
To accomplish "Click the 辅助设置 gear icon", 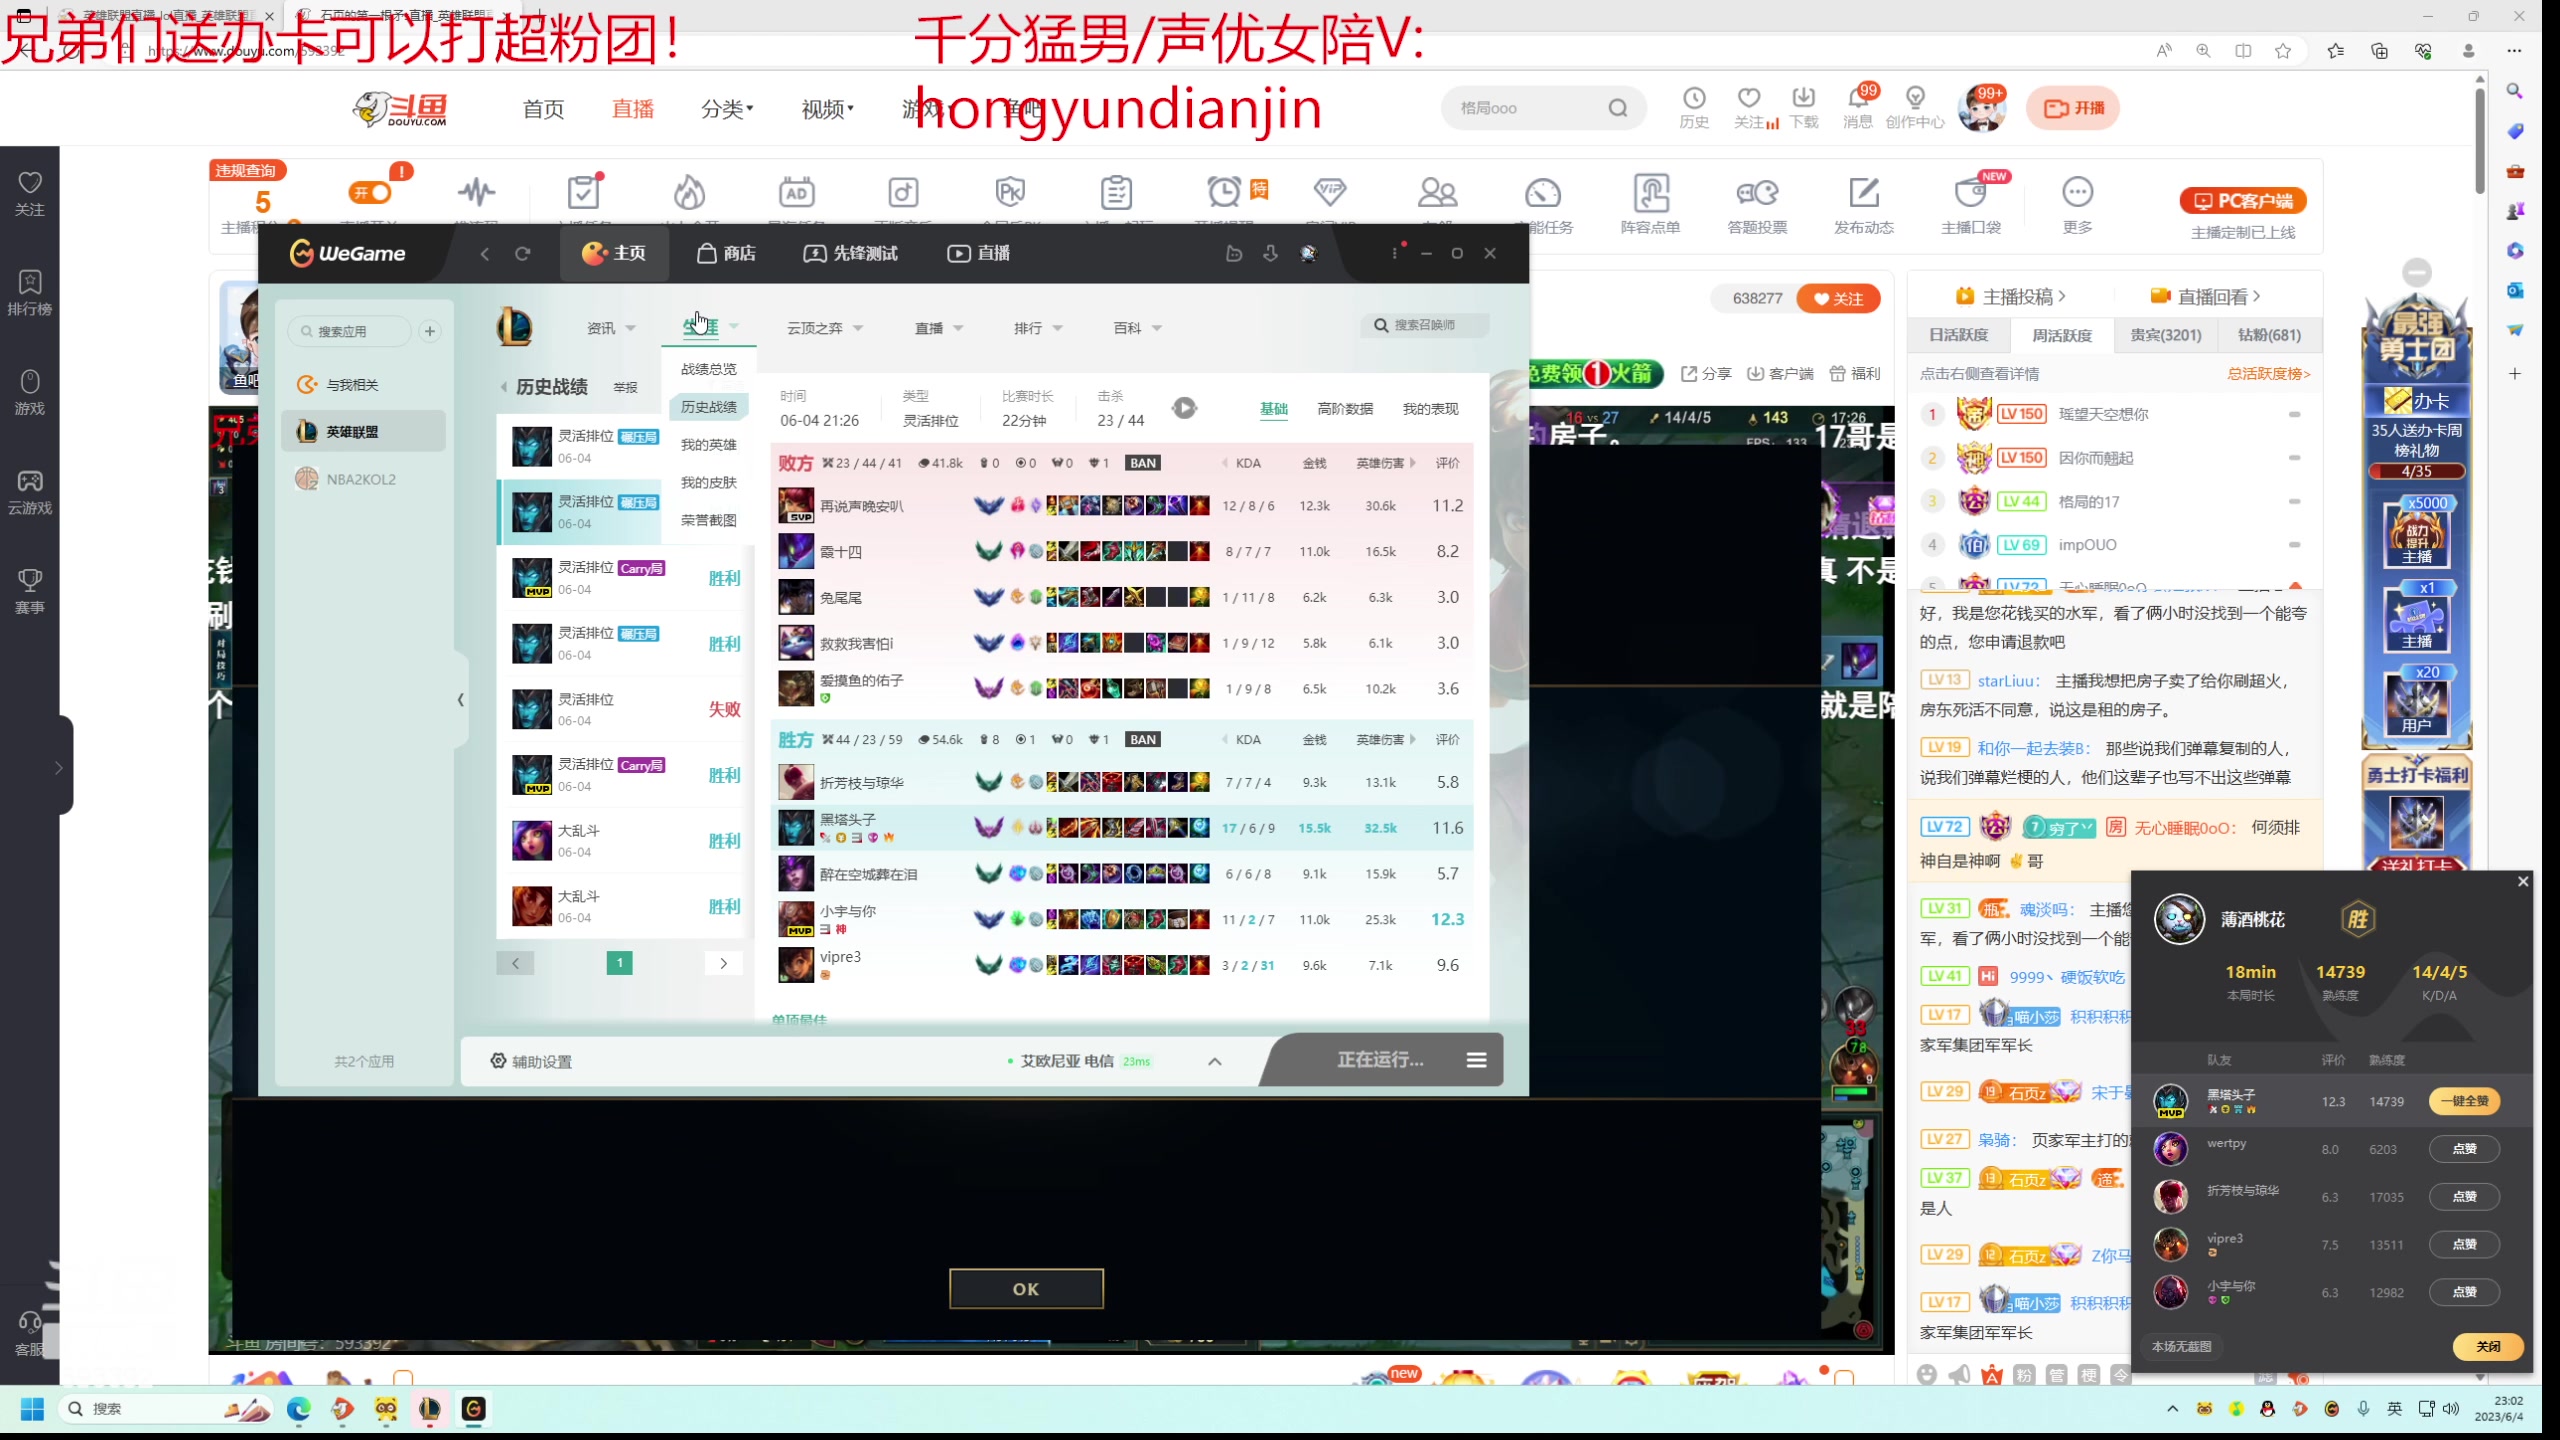I will click(x=498, y=1061).
